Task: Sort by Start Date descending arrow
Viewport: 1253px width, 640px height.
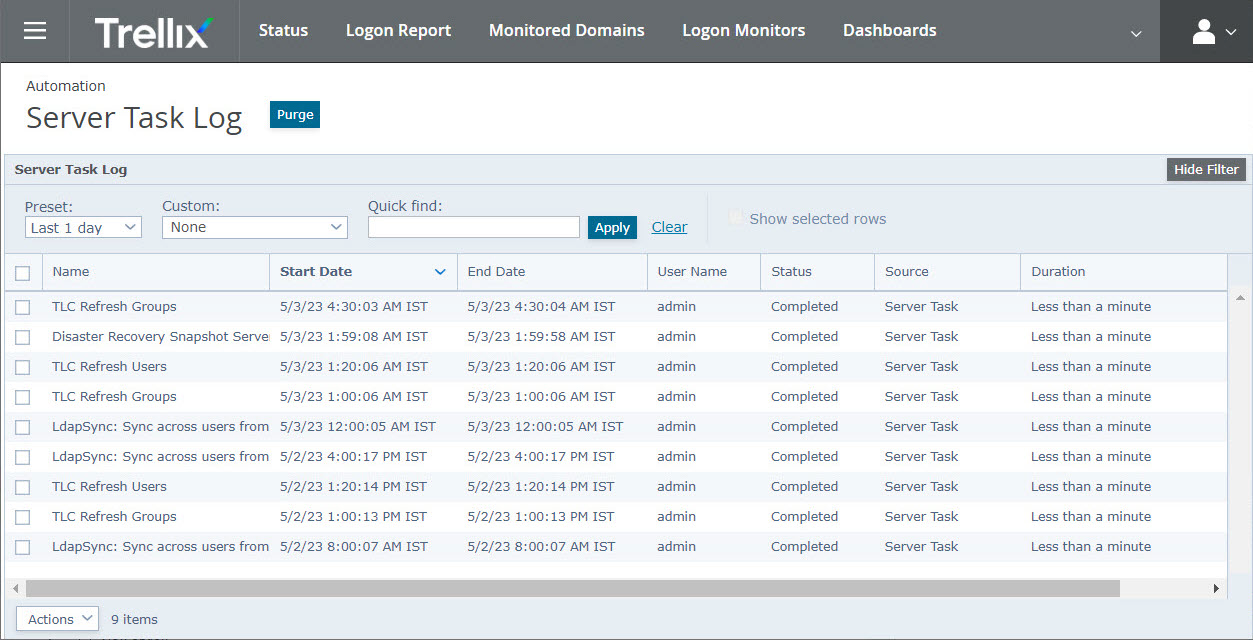Action: pos(440,272)
